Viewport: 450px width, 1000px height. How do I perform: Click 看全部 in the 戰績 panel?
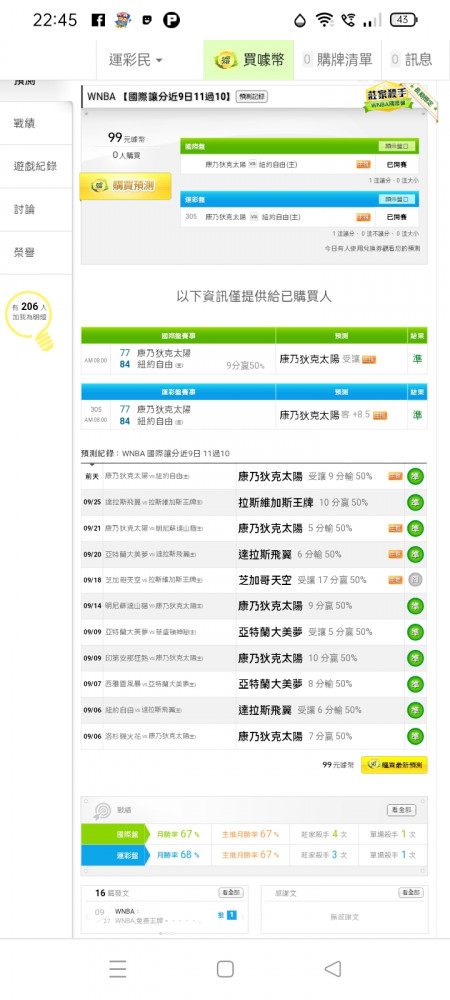pos(402,810)
